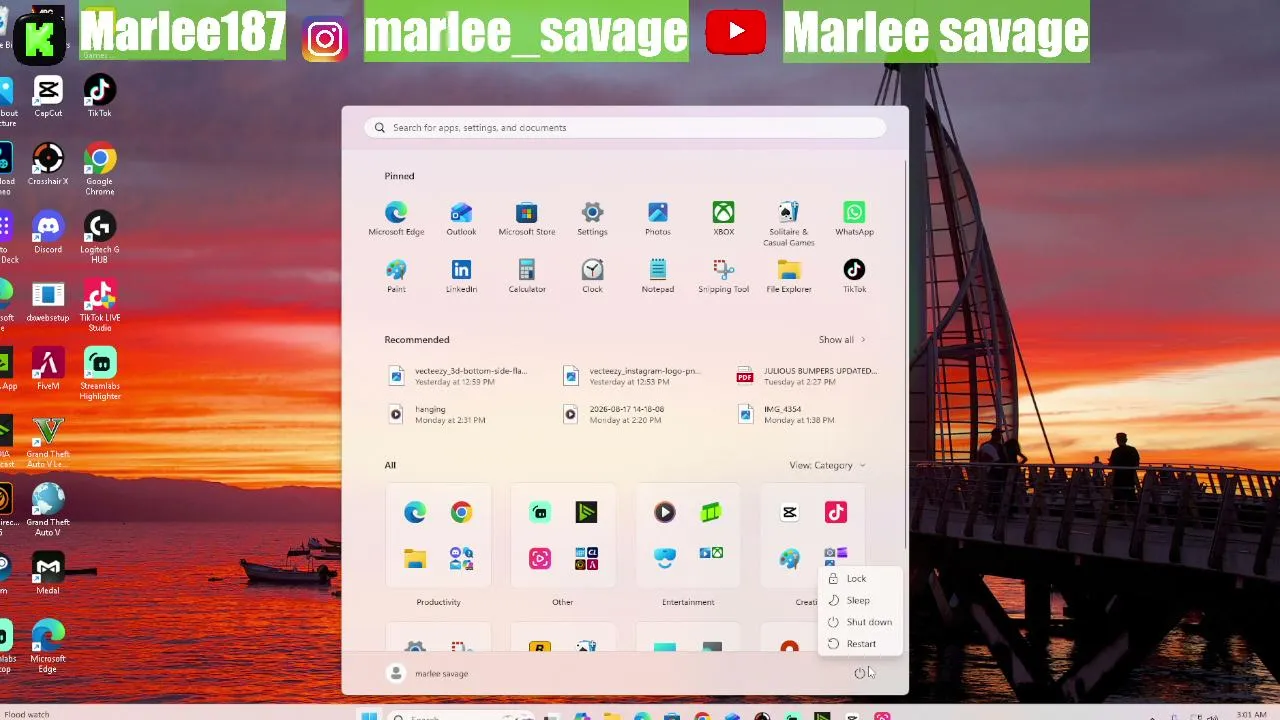Open the XBOX pinned app
Screen dimensions: 1280x720
point(723,219)
